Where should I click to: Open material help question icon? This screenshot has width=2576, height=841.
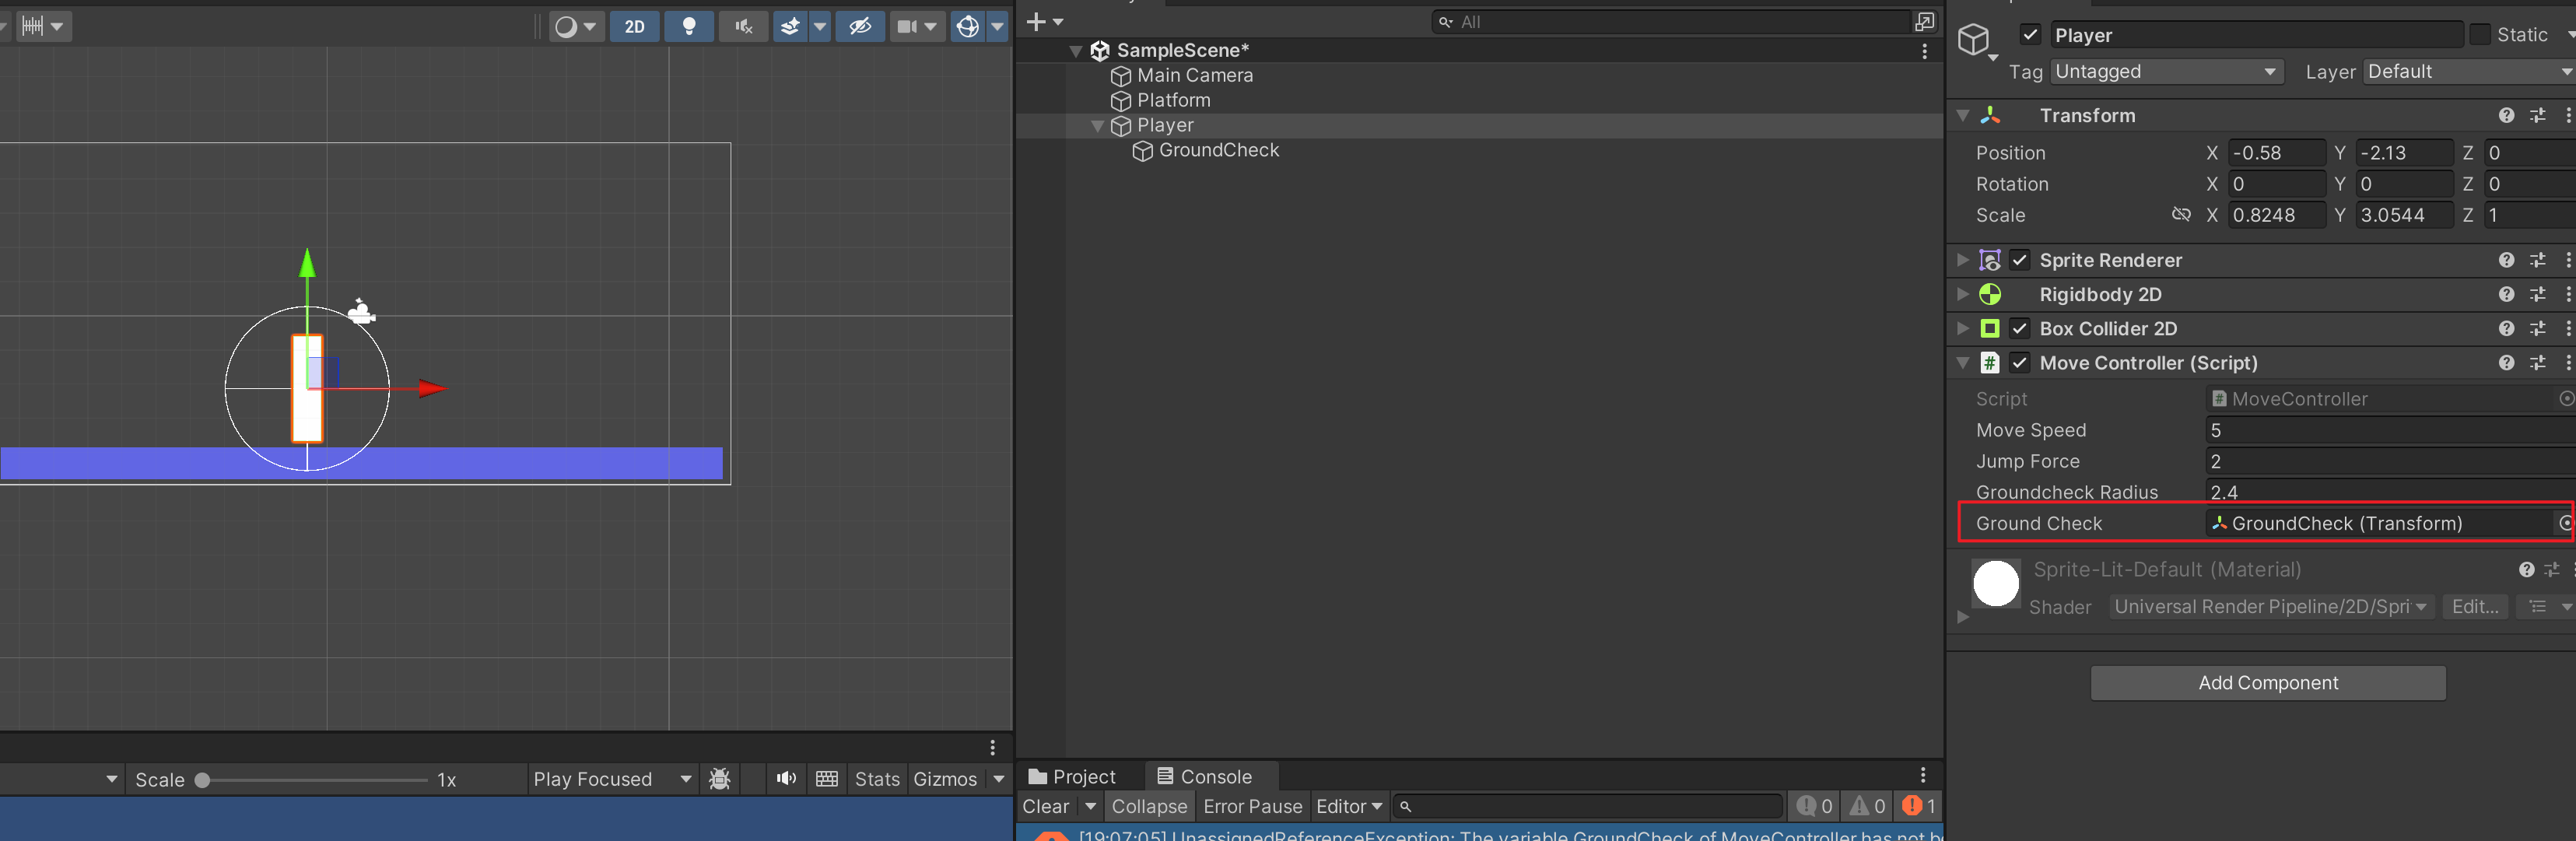[2526, 570]
